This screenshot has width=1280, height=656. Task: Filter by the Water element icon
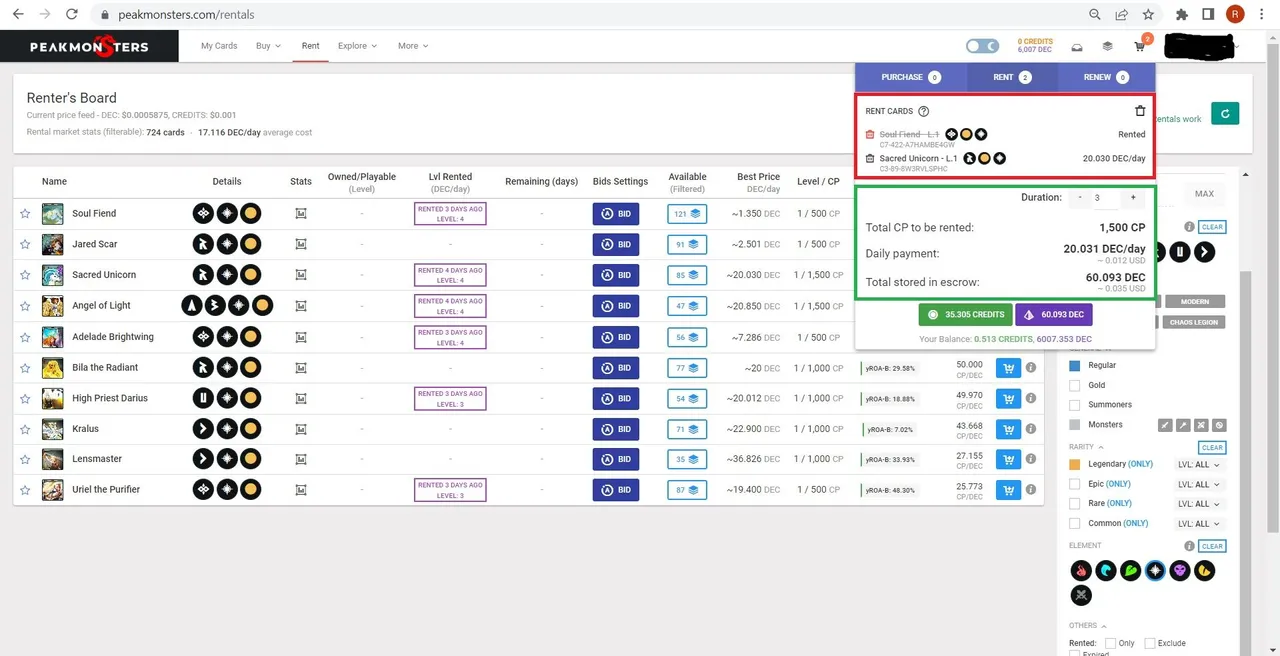tap(1105, 570)
